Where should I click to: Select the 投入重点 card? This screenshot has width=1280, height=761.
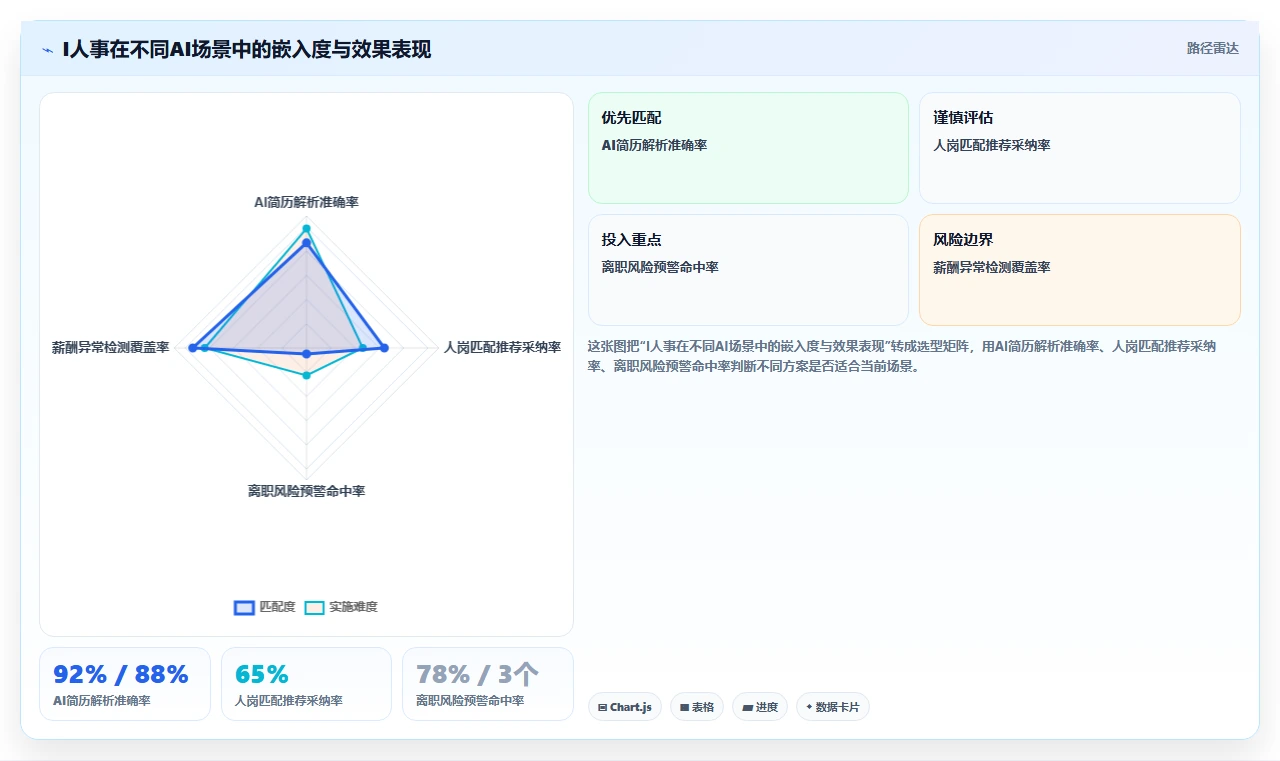point(748,270)
